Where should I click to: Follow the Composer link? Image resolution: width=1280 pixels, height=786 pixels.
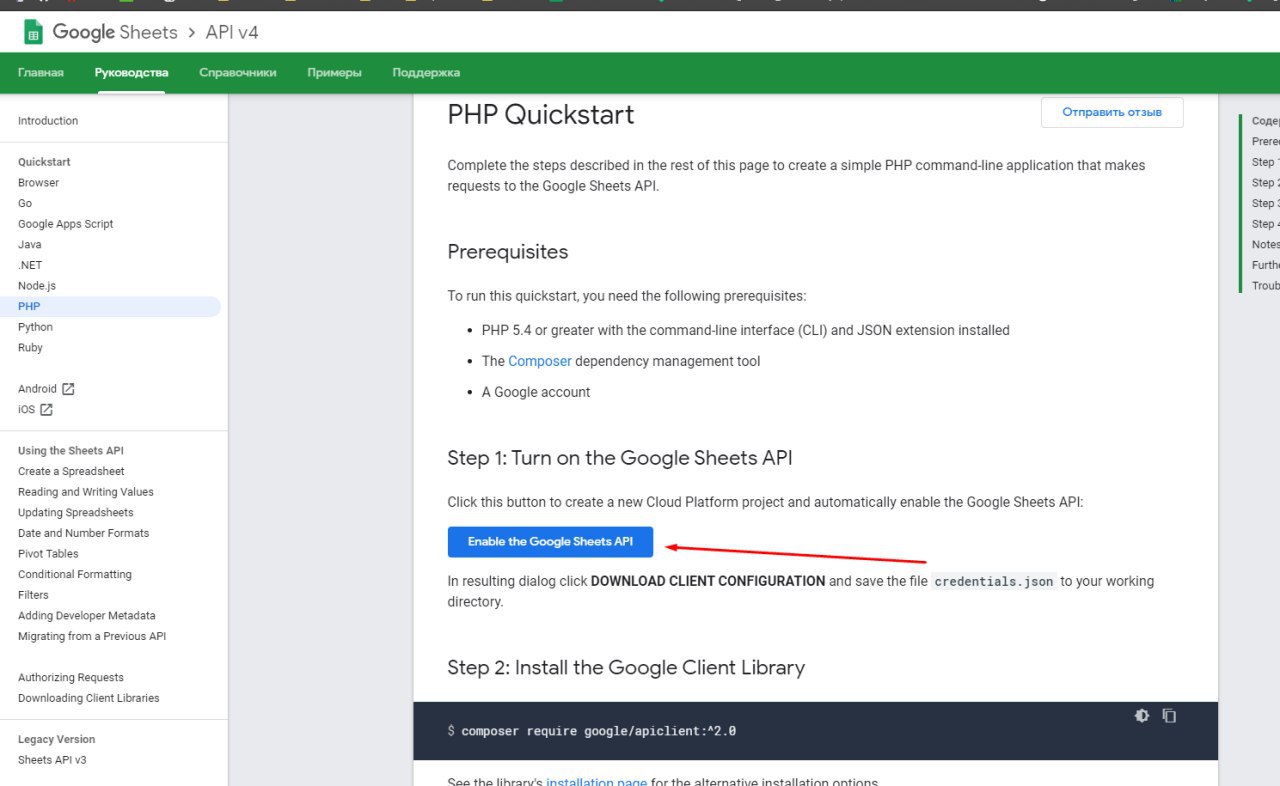[x=540, y=361]
